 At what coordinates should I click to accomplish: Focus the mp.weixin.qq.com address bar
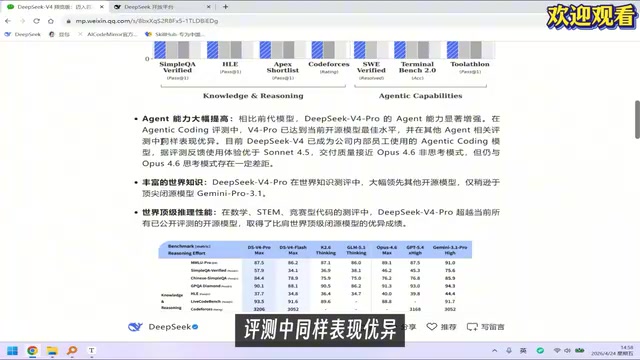(x=147, y=21)
